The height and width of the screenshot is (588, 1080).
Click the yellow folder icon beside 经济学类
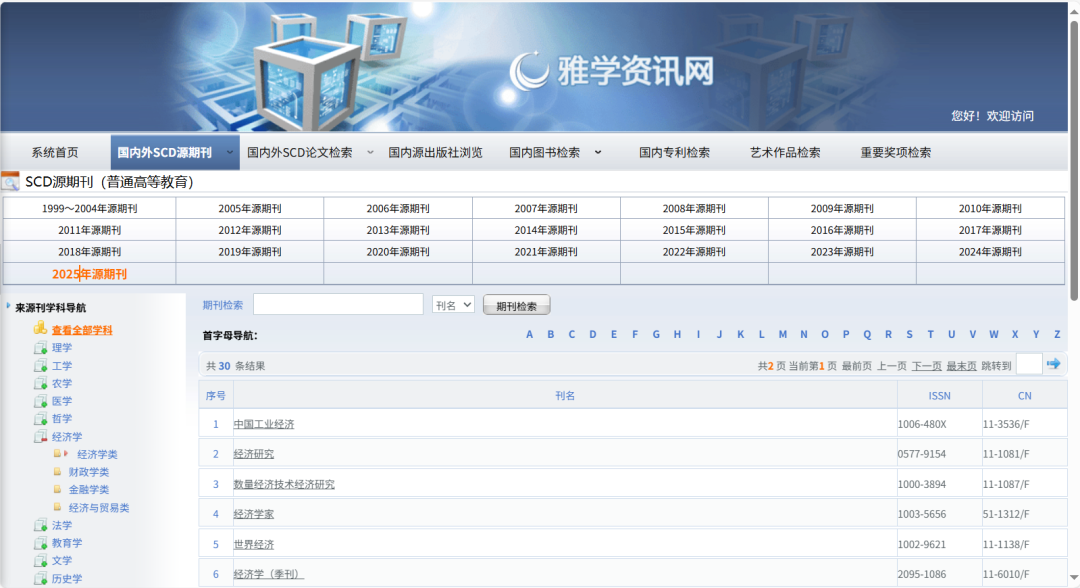[57, 453]
